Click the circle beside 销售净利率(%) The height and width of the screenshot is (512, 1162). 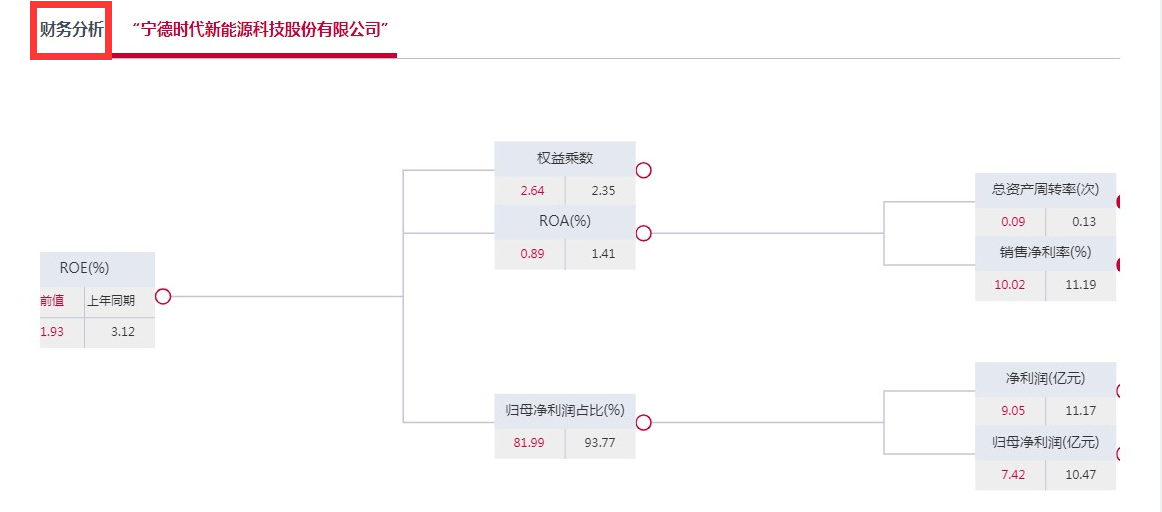coord(1119,265)
